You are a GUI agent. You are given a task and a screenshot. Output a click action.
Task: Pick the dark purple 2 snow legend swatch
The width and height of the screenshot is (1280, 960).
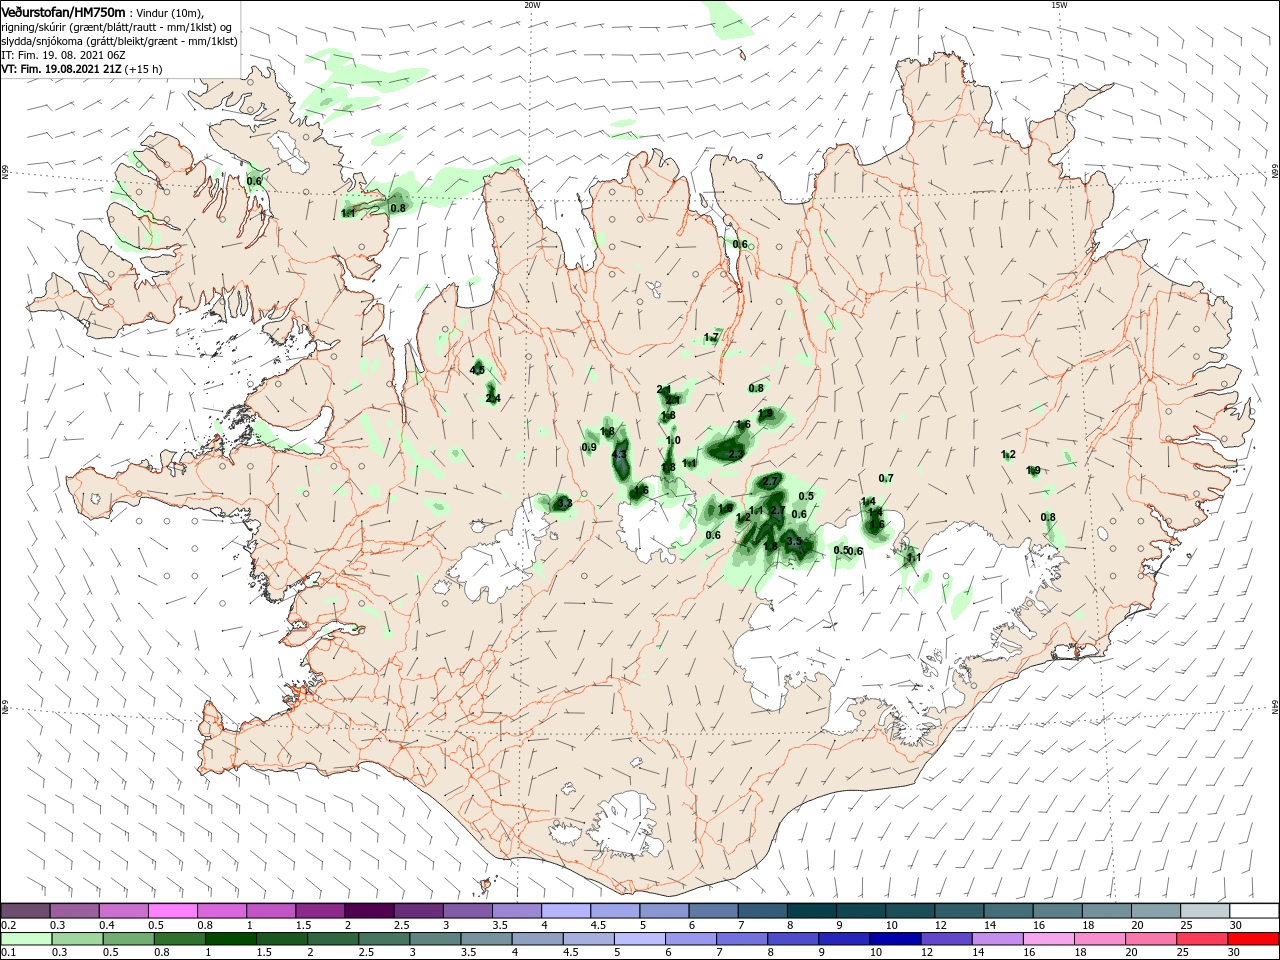[369, 910]
